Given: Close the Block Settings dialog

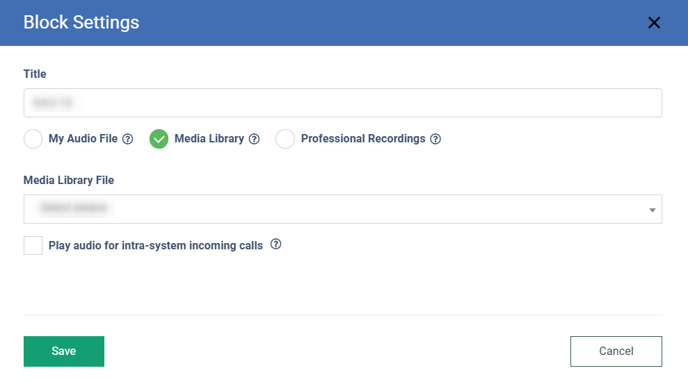Looking at the screenshot, I should click(x=654, y=23).
